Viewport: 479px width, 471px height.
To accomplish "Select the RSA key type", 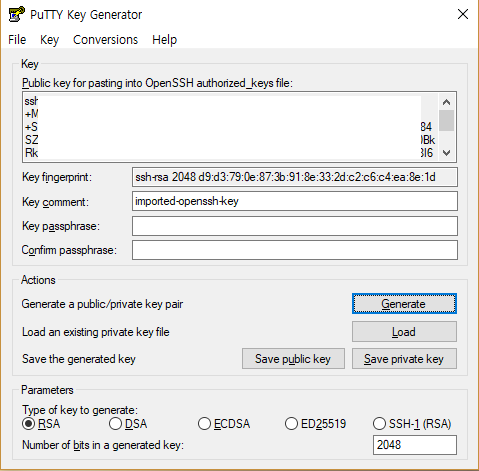I will pos(41,424).
